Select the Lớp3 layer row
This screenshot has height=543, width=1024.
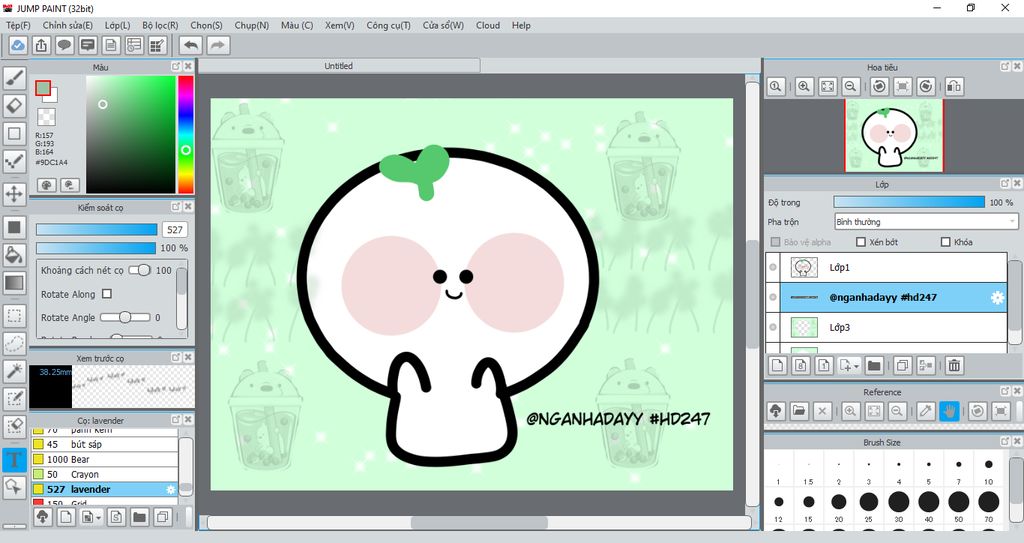886,327
